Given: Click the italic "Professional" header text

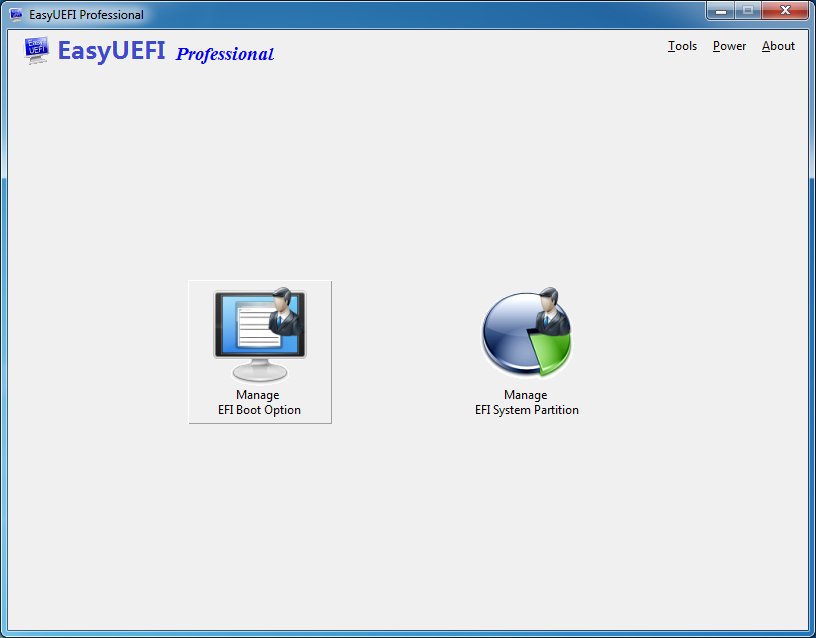Looking at the screenshot, I should pos(225,54).
